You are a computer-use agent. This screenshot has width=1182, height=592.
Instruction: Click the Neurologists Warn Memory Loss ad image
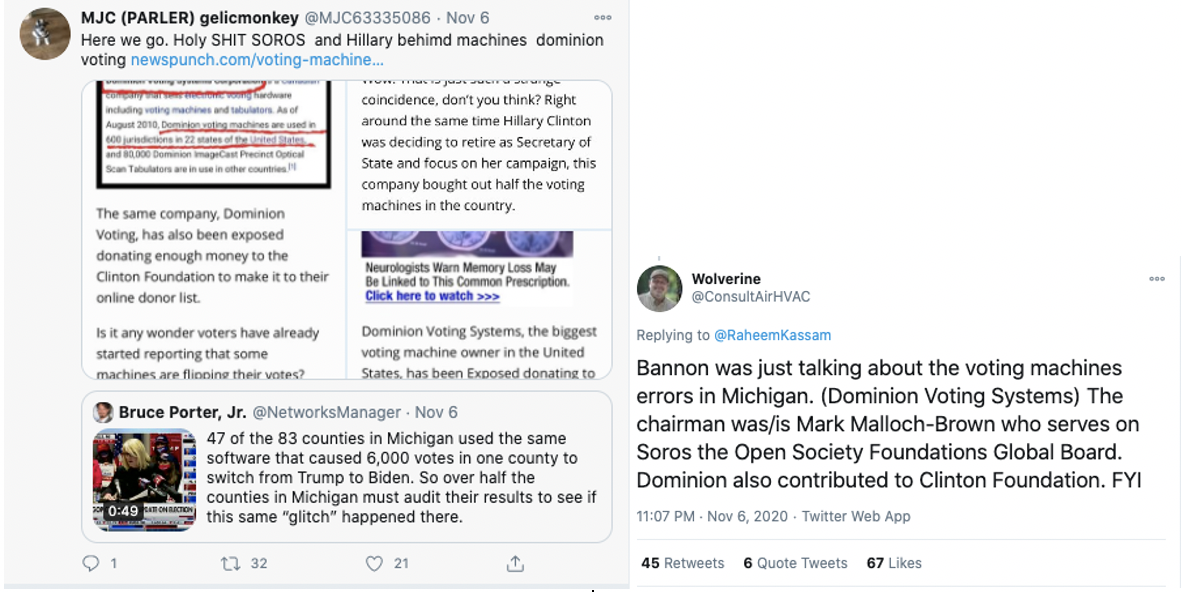[x=467, y=268]
